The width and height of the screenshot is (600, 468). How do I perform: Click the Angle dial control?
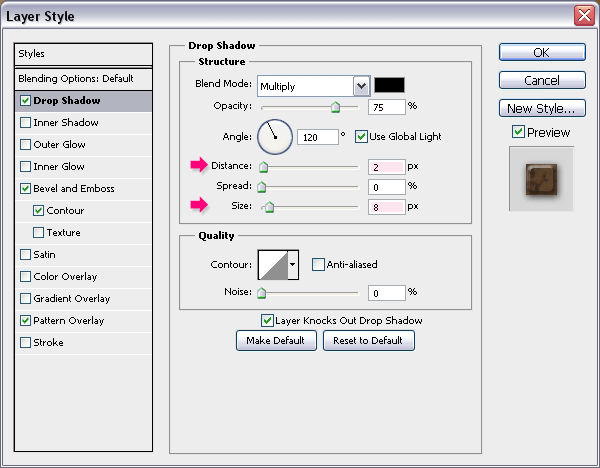click(275, 137)
